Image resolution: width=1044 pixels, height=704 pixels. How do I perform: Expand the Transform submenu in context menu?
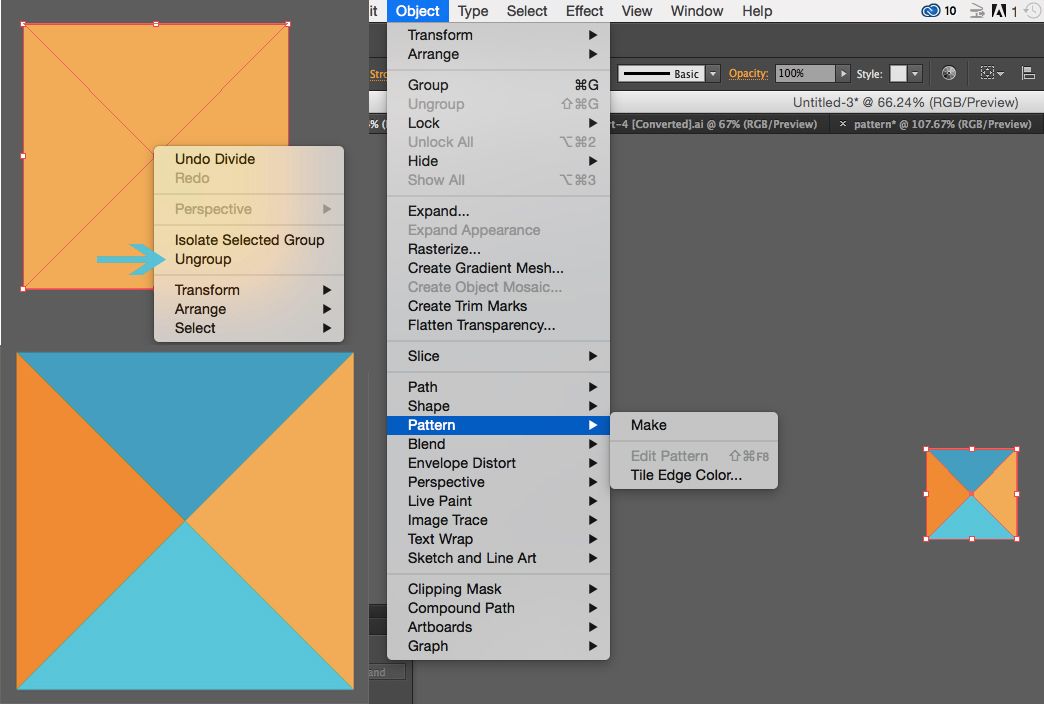[x=206, y=289]
